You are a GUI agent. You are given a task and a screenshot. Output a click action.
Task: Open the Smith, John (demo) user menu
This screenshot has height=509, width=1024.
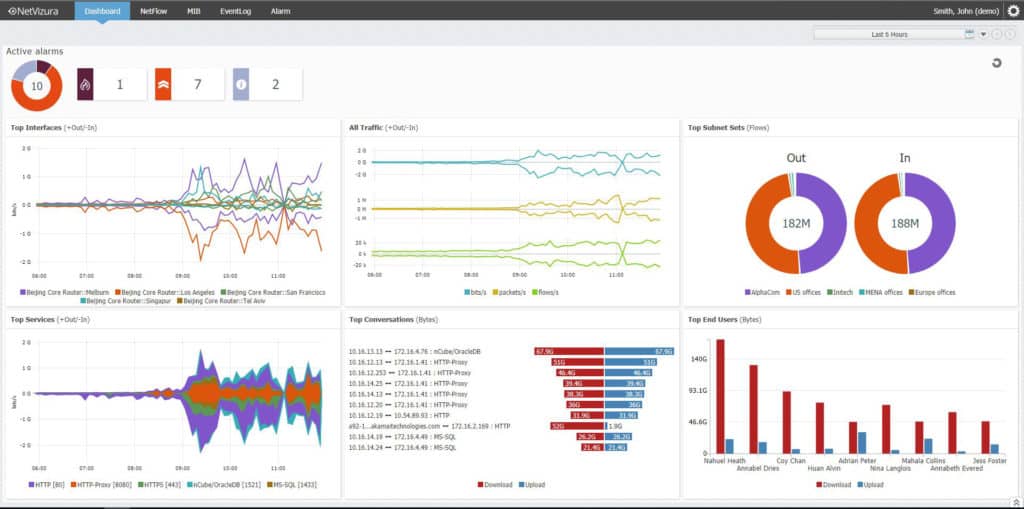[x=968, y=11]
